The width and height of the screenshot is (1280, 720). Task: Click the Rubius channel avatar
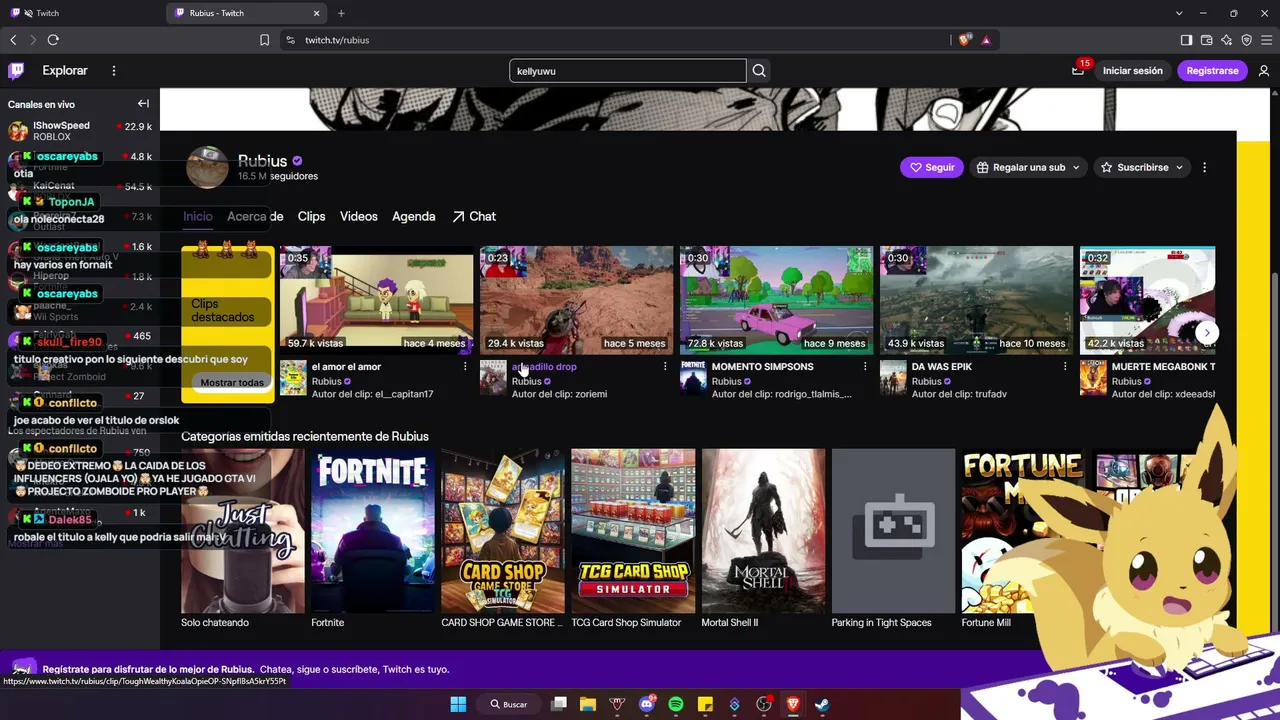point(208,167)
